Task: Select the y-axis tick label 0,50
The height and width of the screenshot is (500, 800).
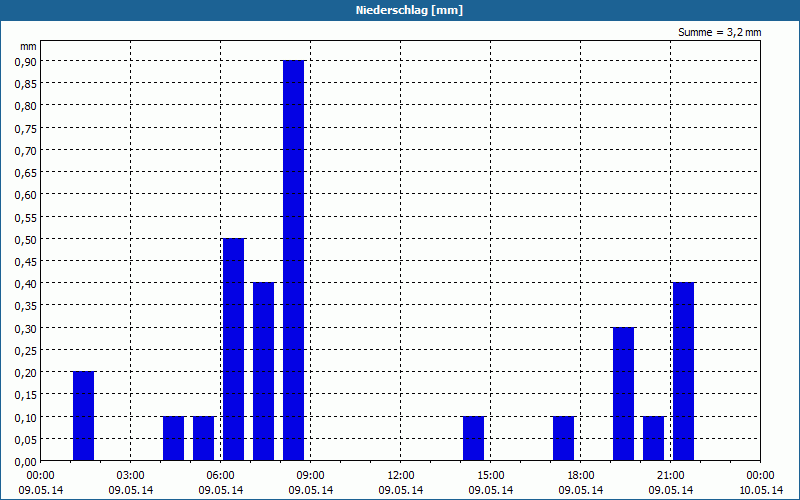Action: click(x=26, y=239)
